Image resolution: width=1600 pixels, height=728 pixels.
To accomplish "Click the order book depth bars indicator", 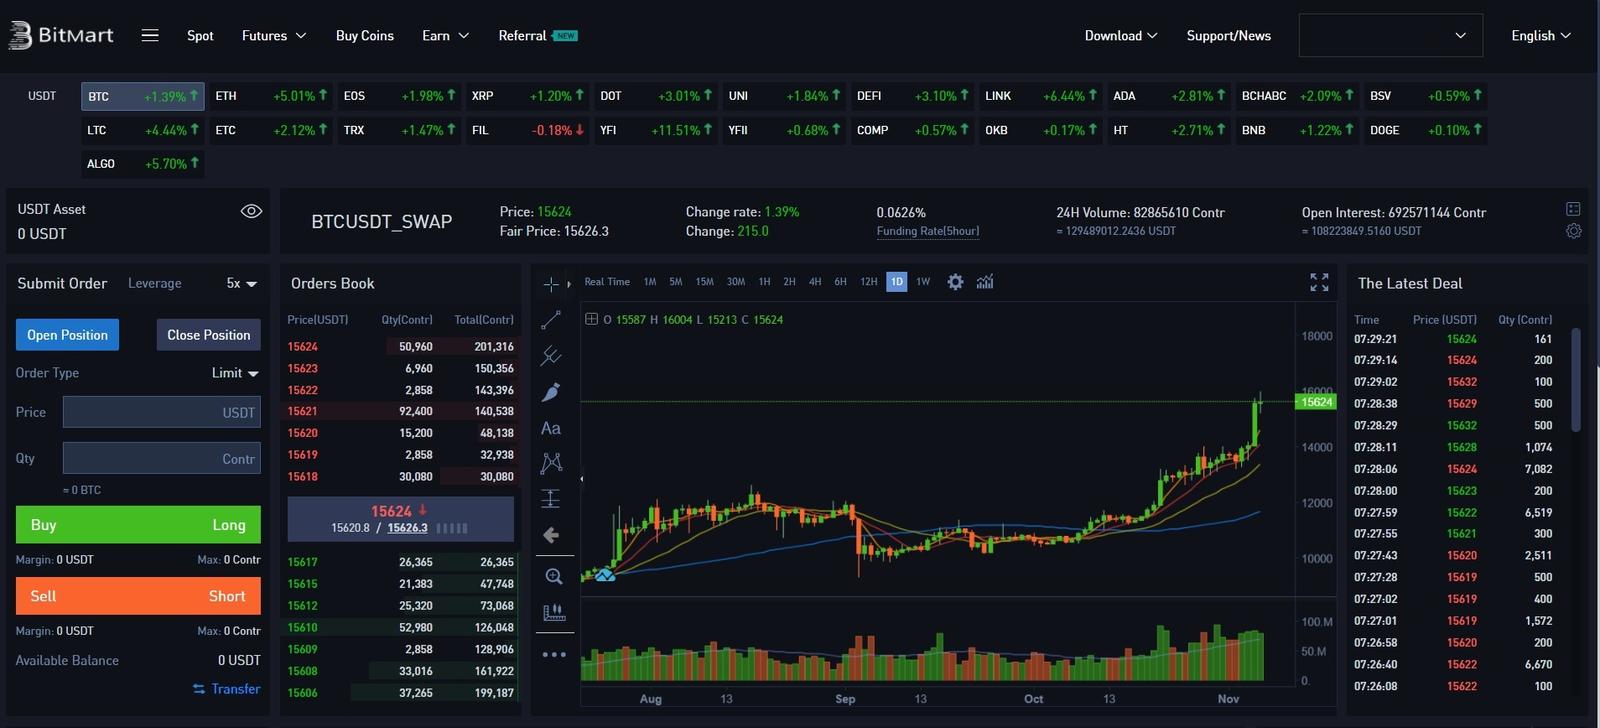I will 452,528.
